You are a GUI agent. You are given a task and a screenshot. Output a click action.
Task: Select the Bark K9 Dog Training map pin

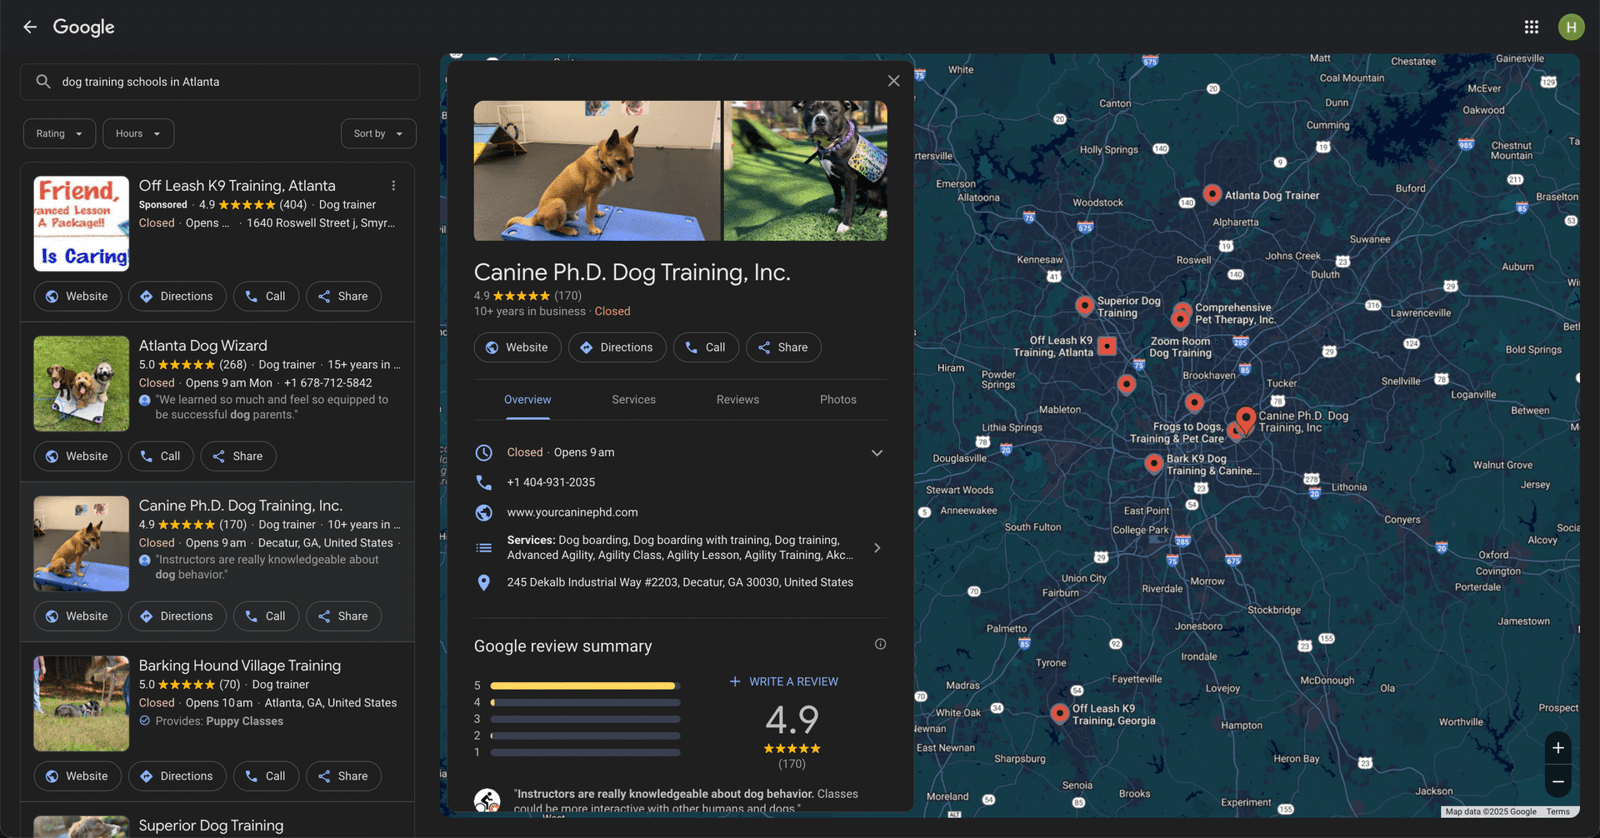point(1154,463)
